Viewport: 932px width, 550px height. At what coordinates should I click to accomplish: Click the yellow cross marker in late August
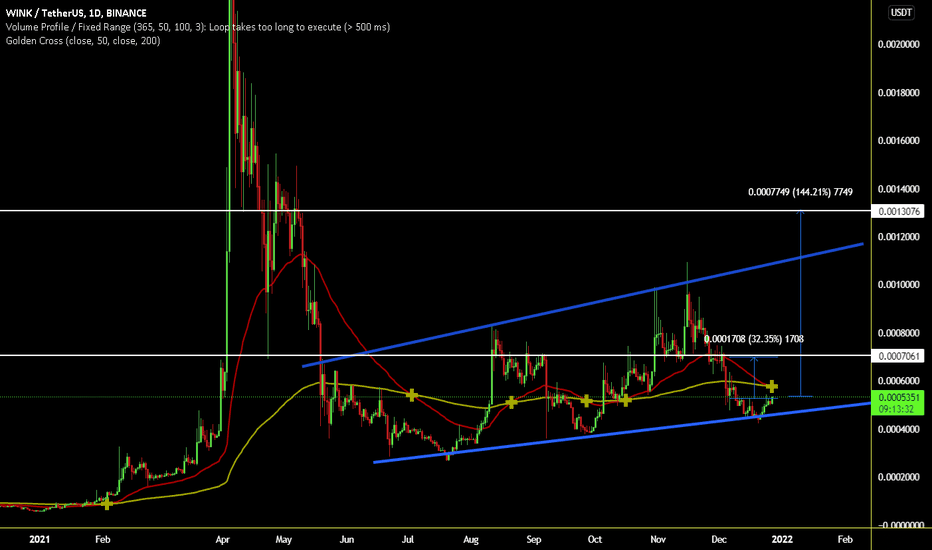pyautogui.click(x=511, y=403)
